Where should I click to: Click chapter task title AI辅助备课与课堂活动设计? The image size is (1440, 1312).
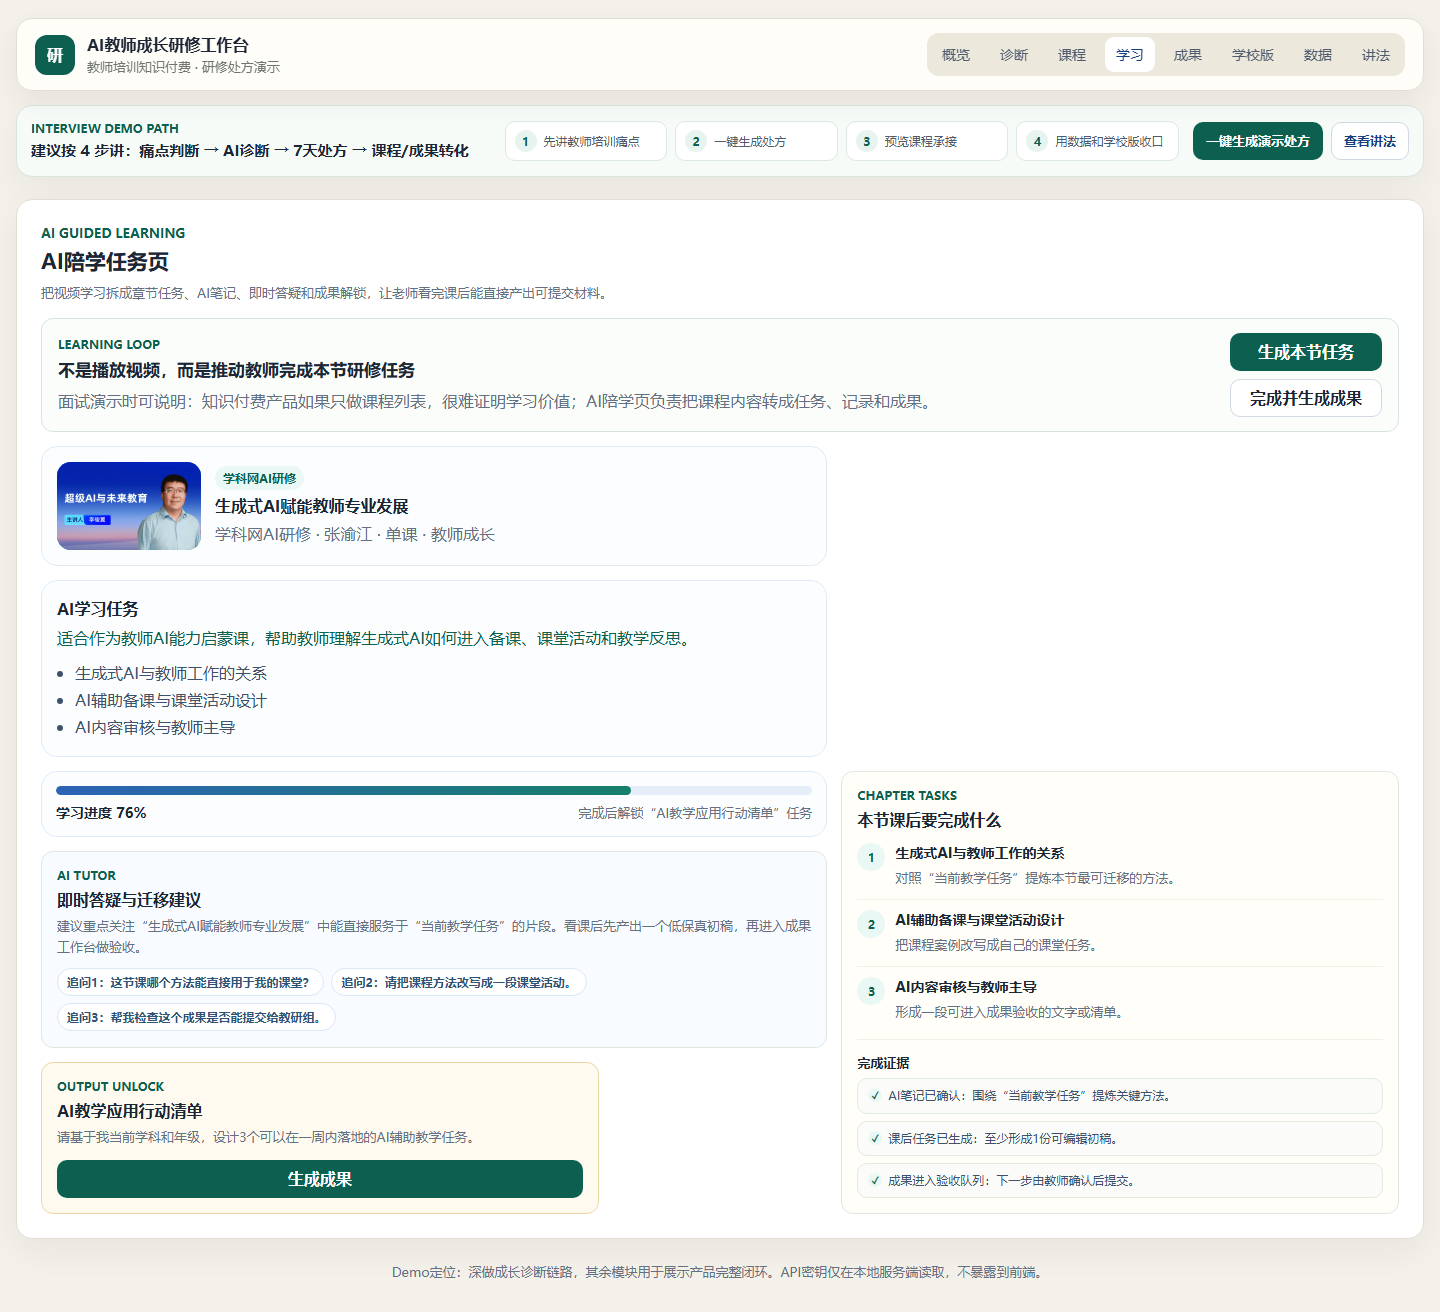click(980, 920)
